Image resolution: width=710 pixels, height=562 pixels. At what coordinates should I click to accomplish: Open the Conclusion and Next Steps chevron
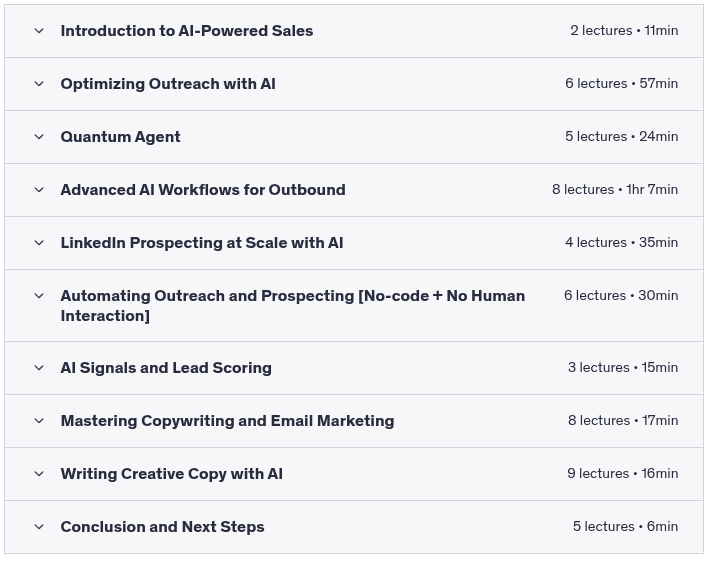(39, 527)
